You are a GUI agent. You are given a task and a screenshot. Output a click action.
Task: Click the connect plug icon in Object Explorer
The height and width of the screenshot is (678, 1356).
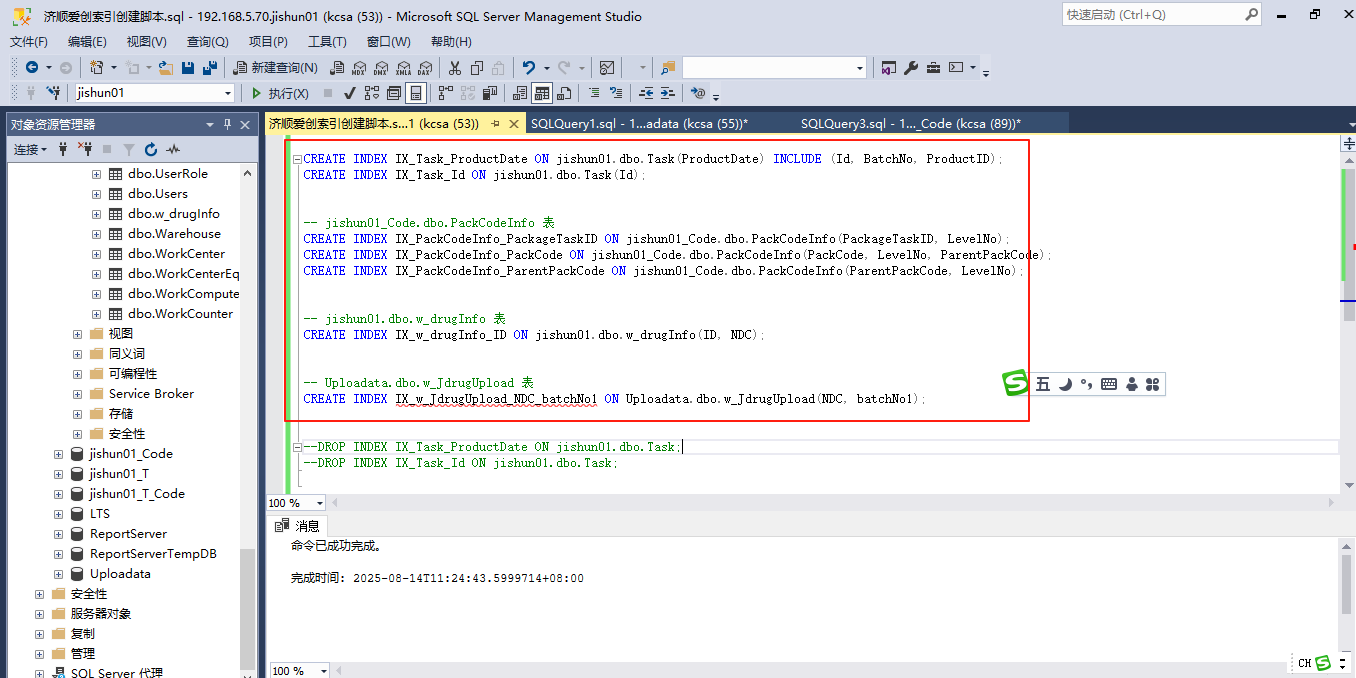[63, 149]
